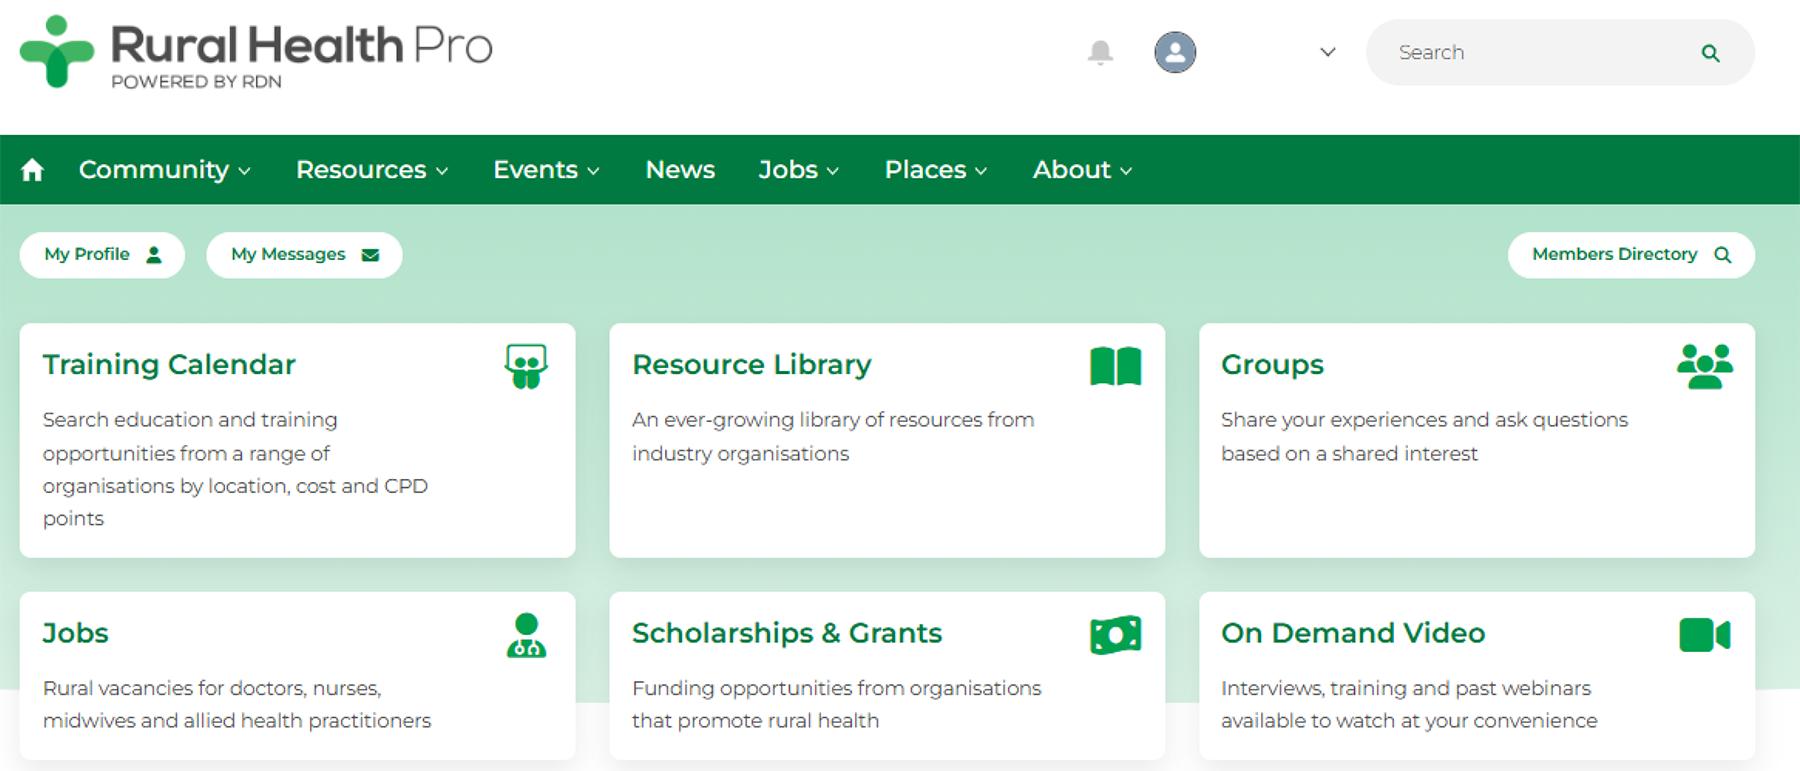Click the envelope icon in My Messages
This screenshot has height=771, width=1800.
coord(370,255)
